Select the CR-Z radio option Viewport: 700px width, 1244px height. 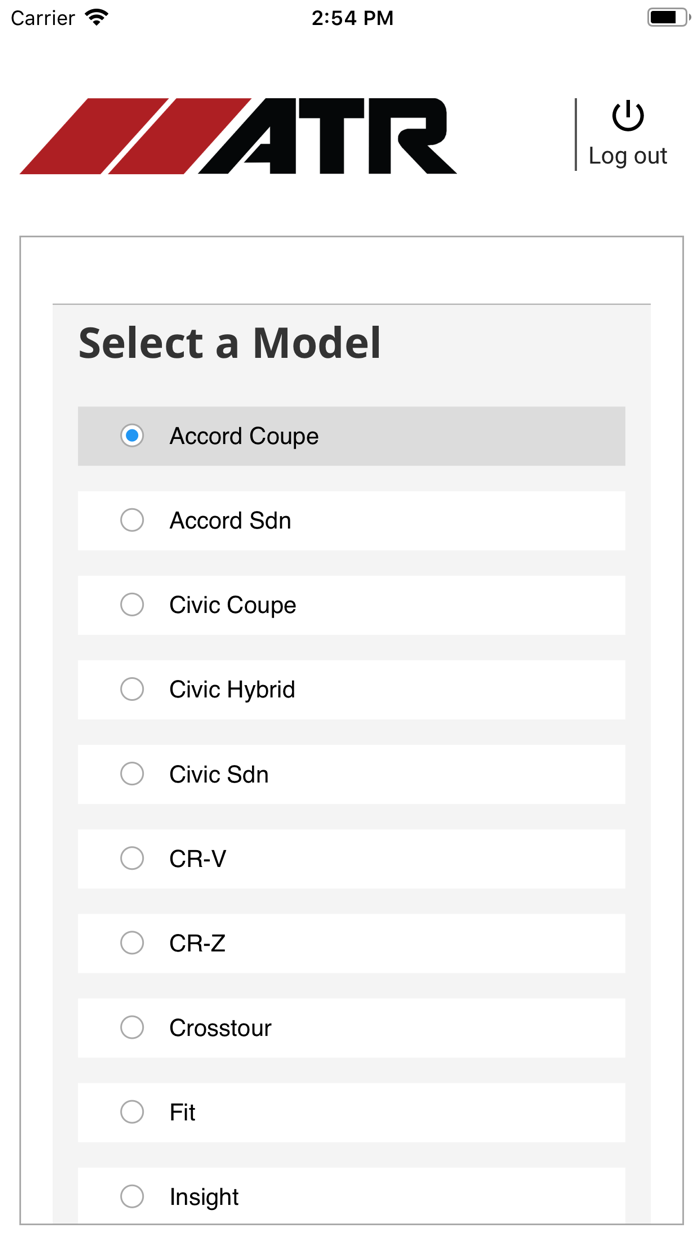pyautogui.click(x=132, y=943)
